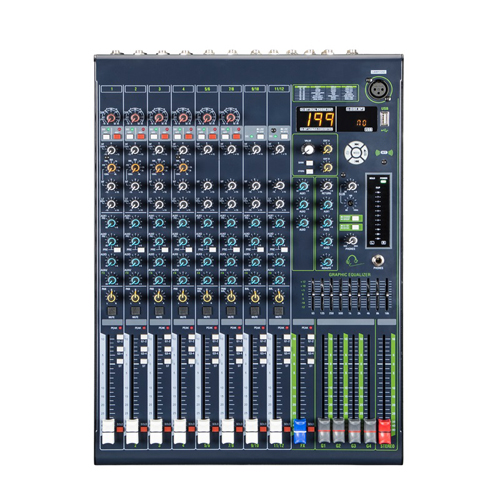The width and height of the screenshot is (500, 500).
Task: Click the XLR lamp socket at top right
Action: click(380, 89)
